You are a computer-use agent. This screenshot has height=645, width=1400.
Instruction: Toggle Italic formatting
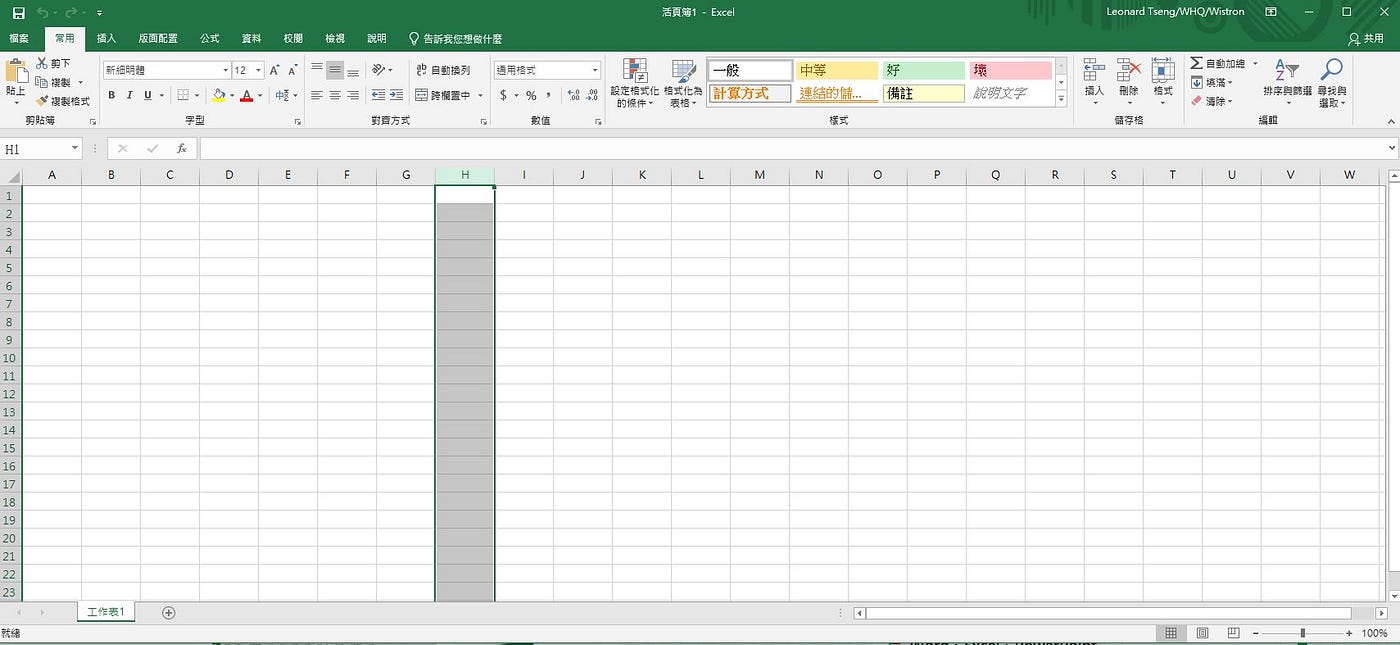click(x=129, y=95)
